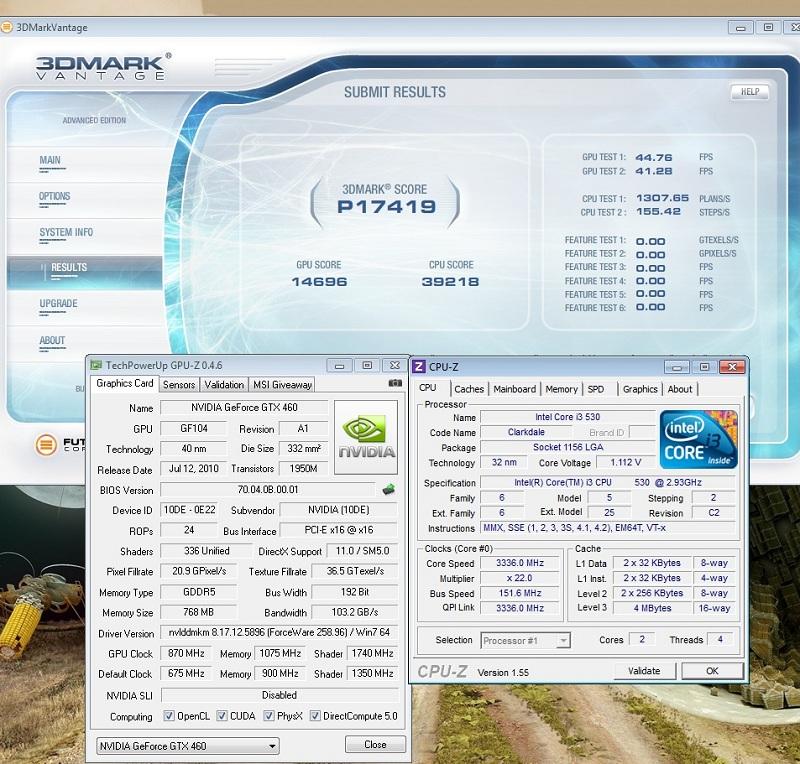Open ABOUT in 3DMark sidebar
This screenshot has height=764, width=800.
point(52,340)
